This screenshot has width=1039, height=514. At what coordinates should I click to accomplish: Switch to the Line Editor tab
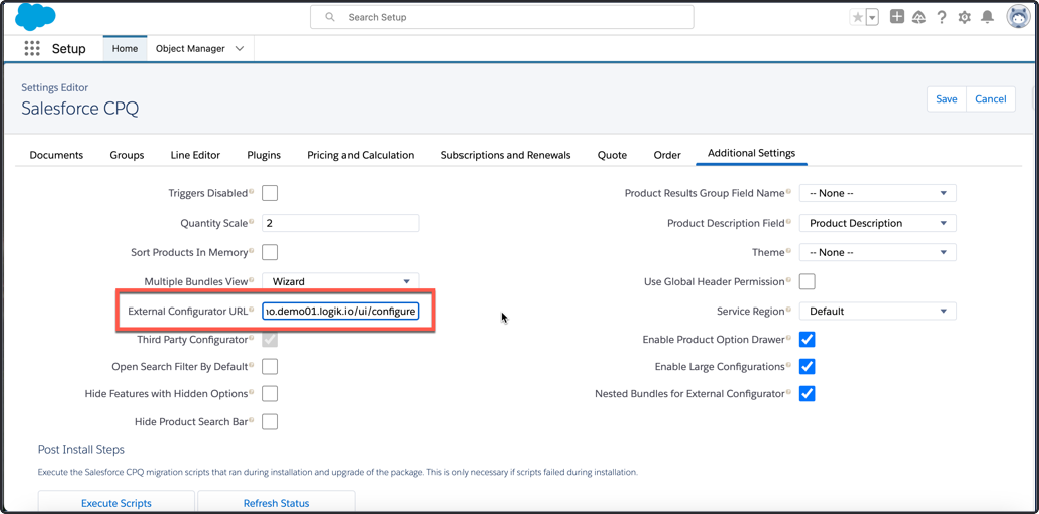point(195,155)
